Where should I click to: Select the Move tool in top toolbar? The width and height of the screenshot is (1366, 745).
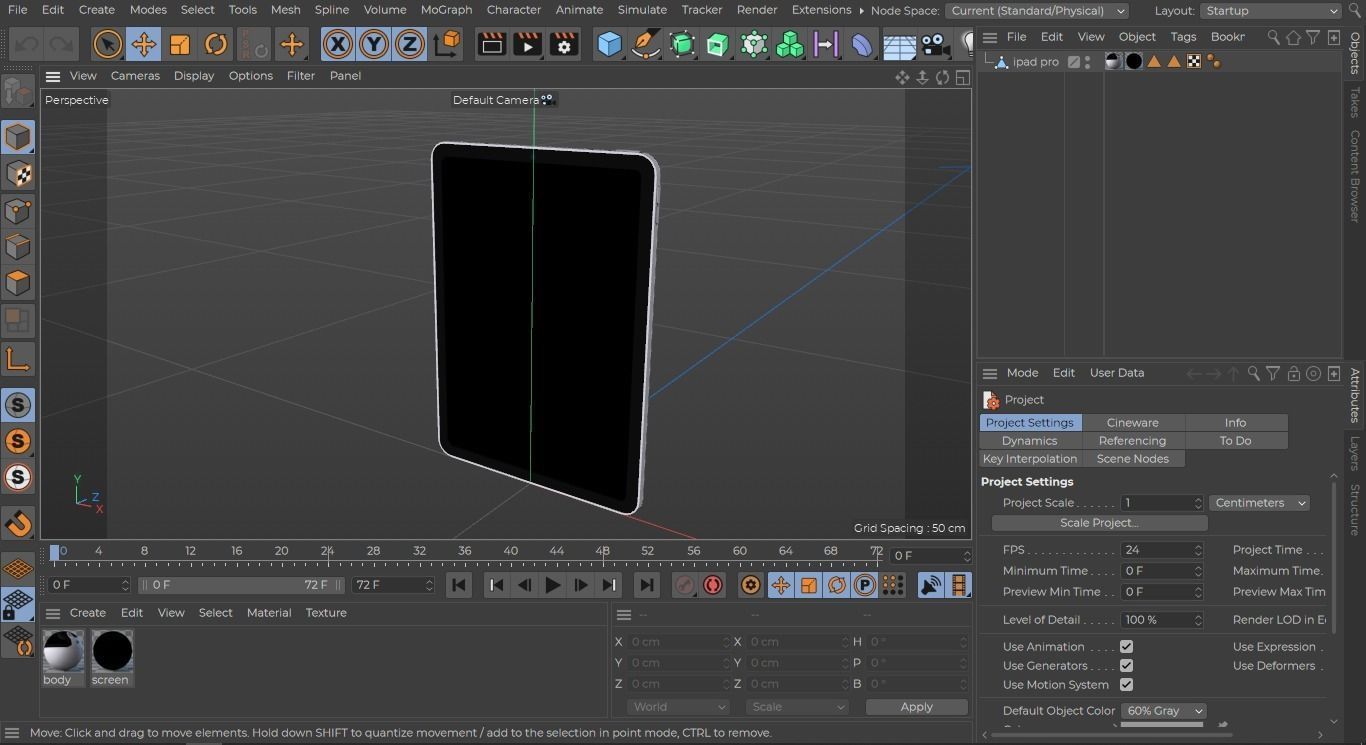tap(143, 44)
